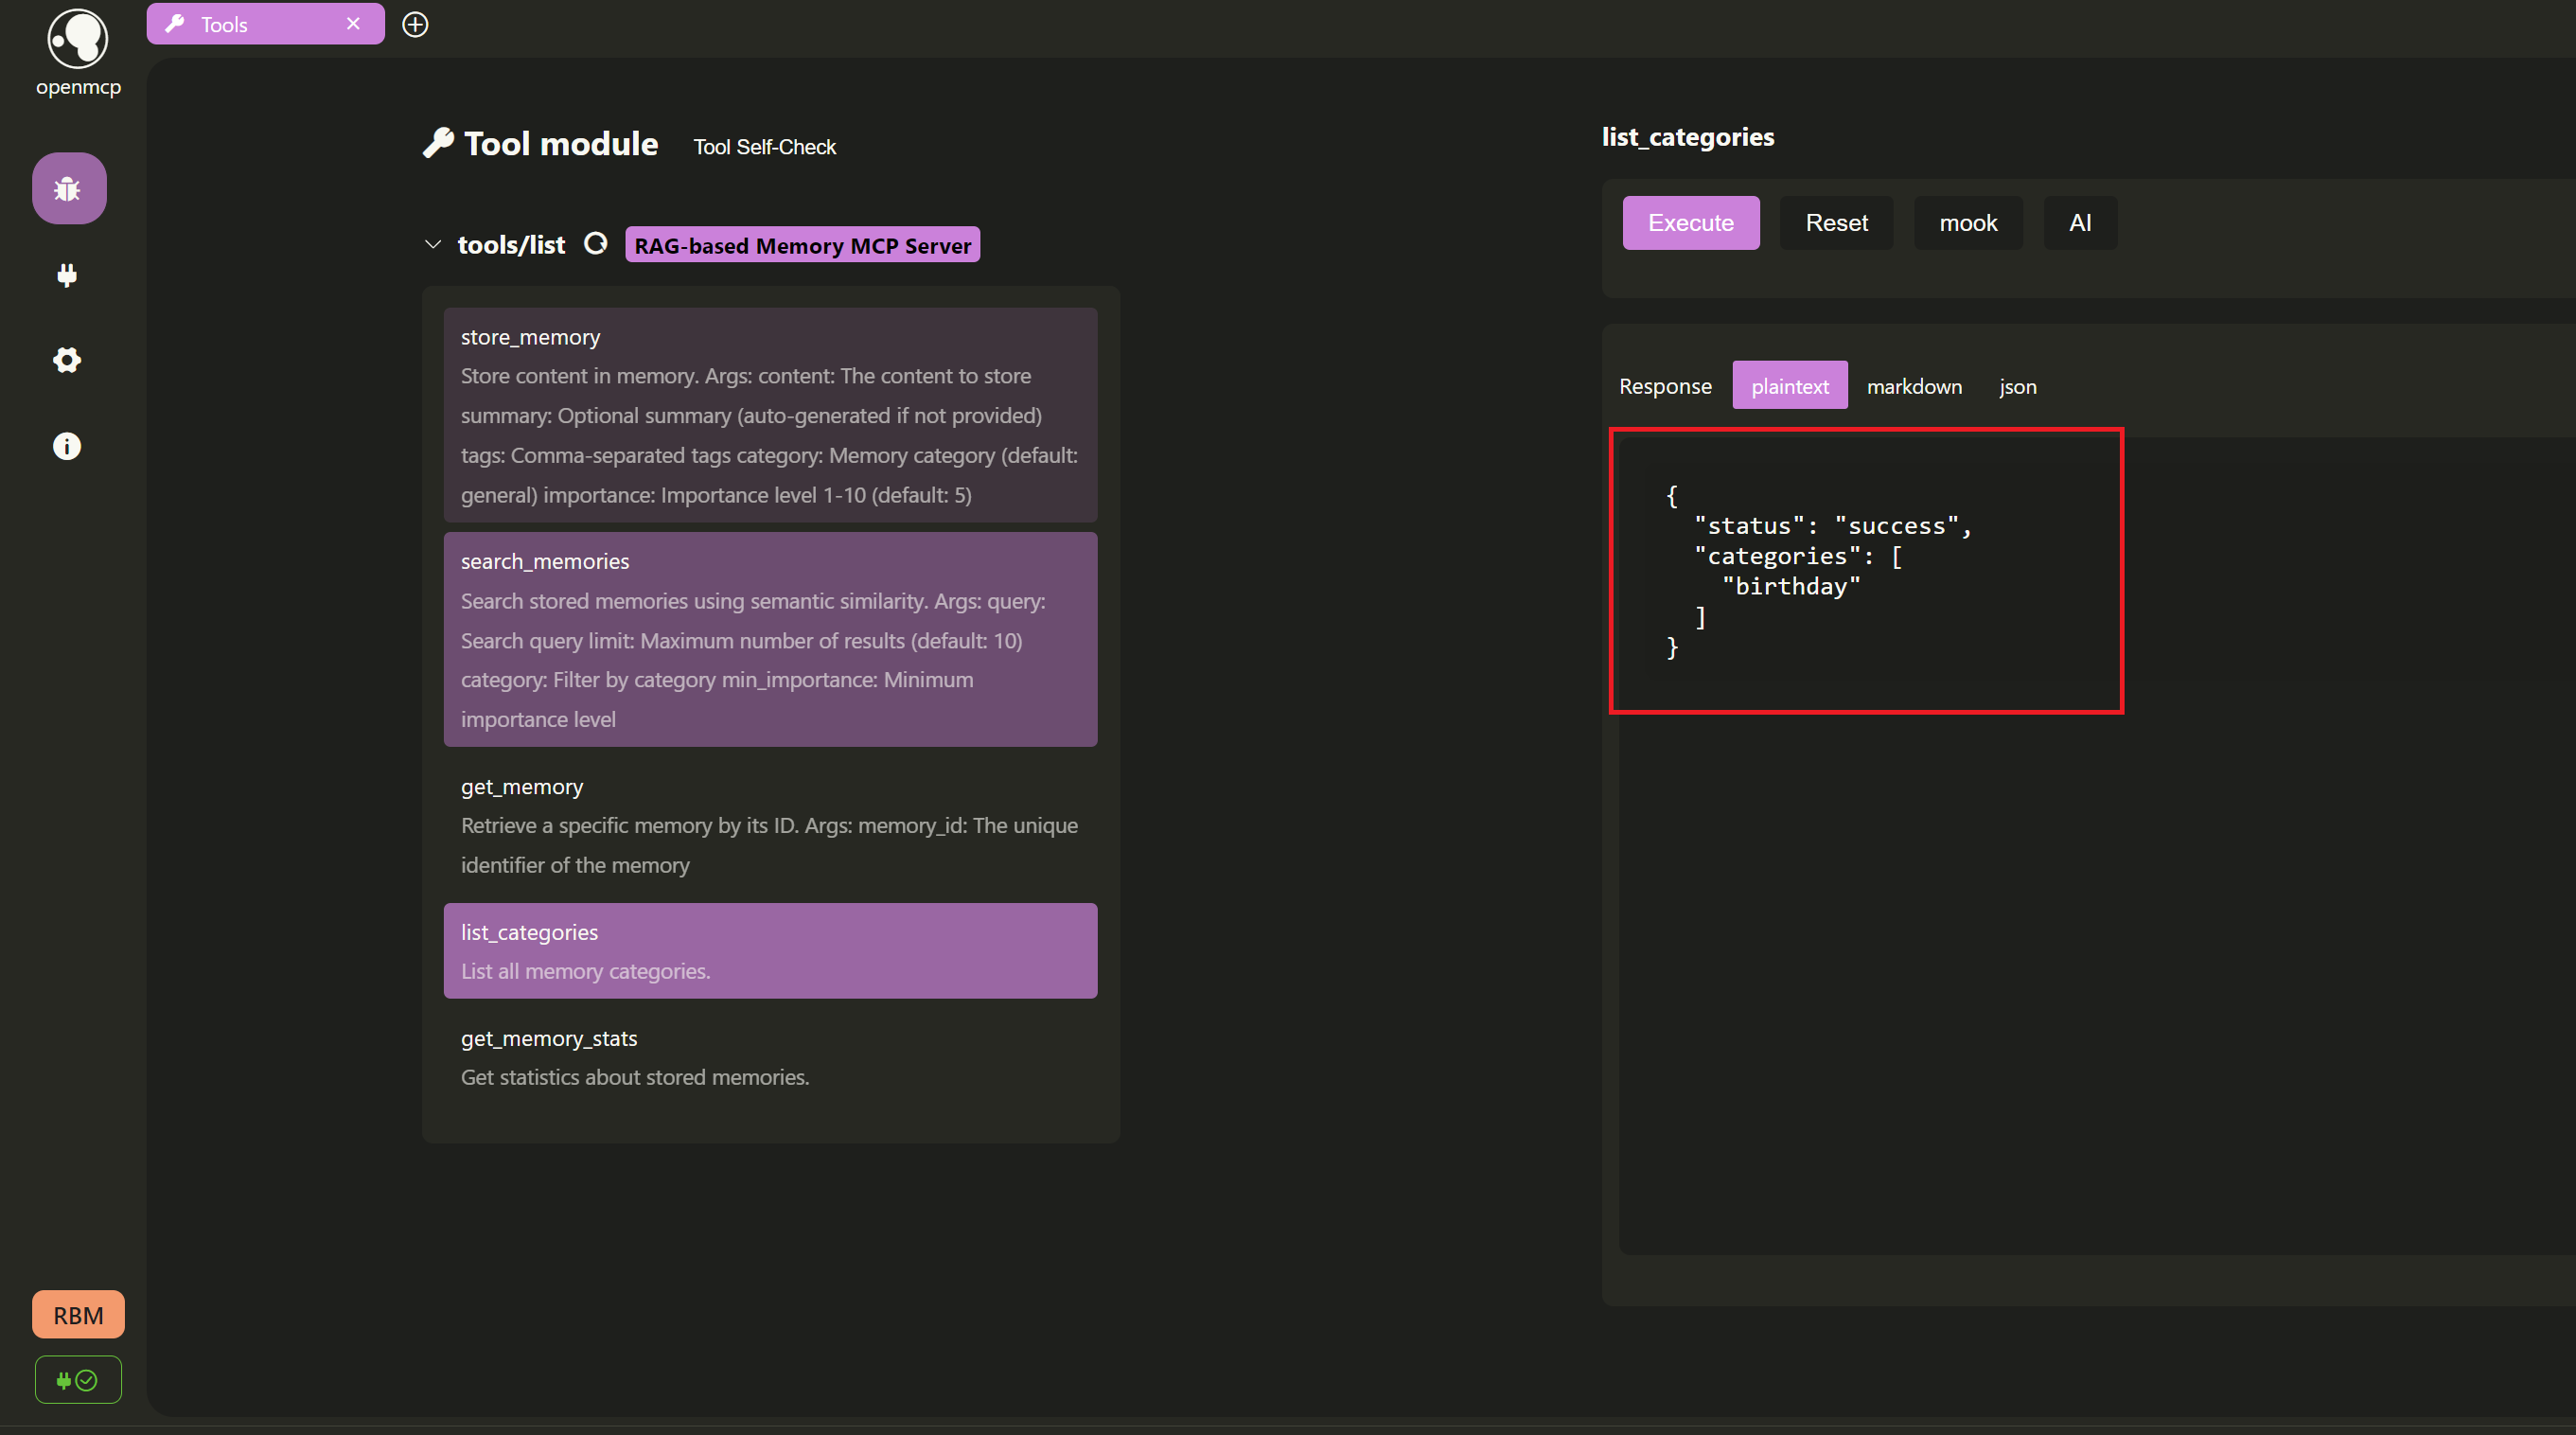The height and width of the screenshot is (1435, 2576).
Task: Select the get_memory_stats tool
Action: (x=770, y=1057)
